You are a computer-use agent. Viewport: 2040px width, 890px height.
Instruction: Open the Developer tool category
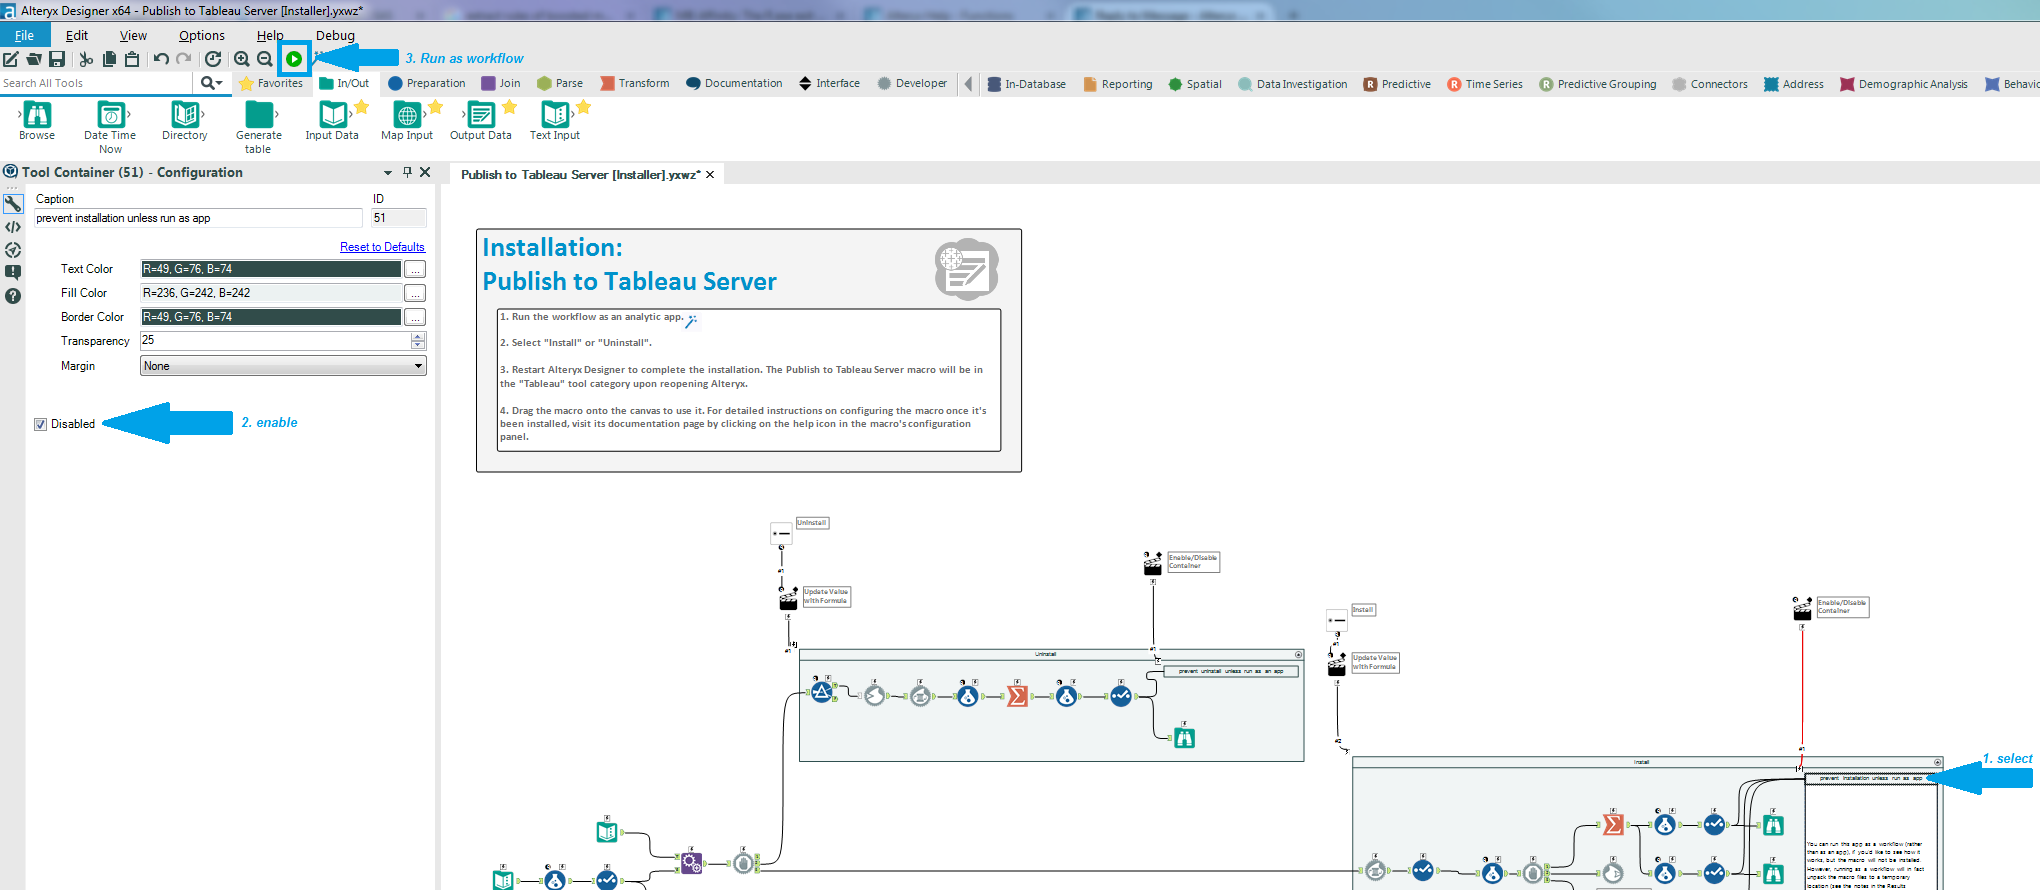pyautogui.click(x=912, y=84)
